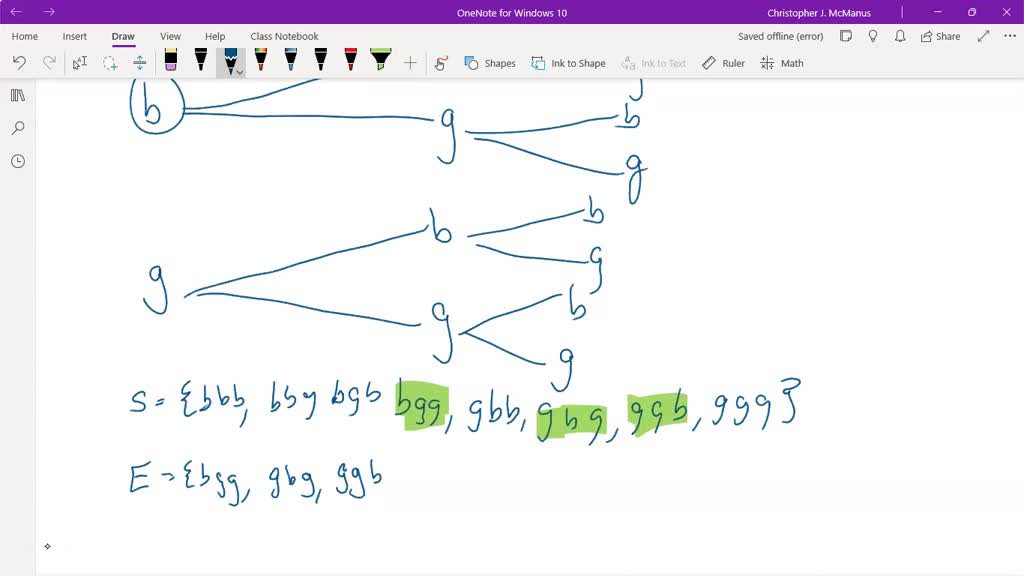
Task: Add a new pen with the plus icon
Action: (410, 62)
